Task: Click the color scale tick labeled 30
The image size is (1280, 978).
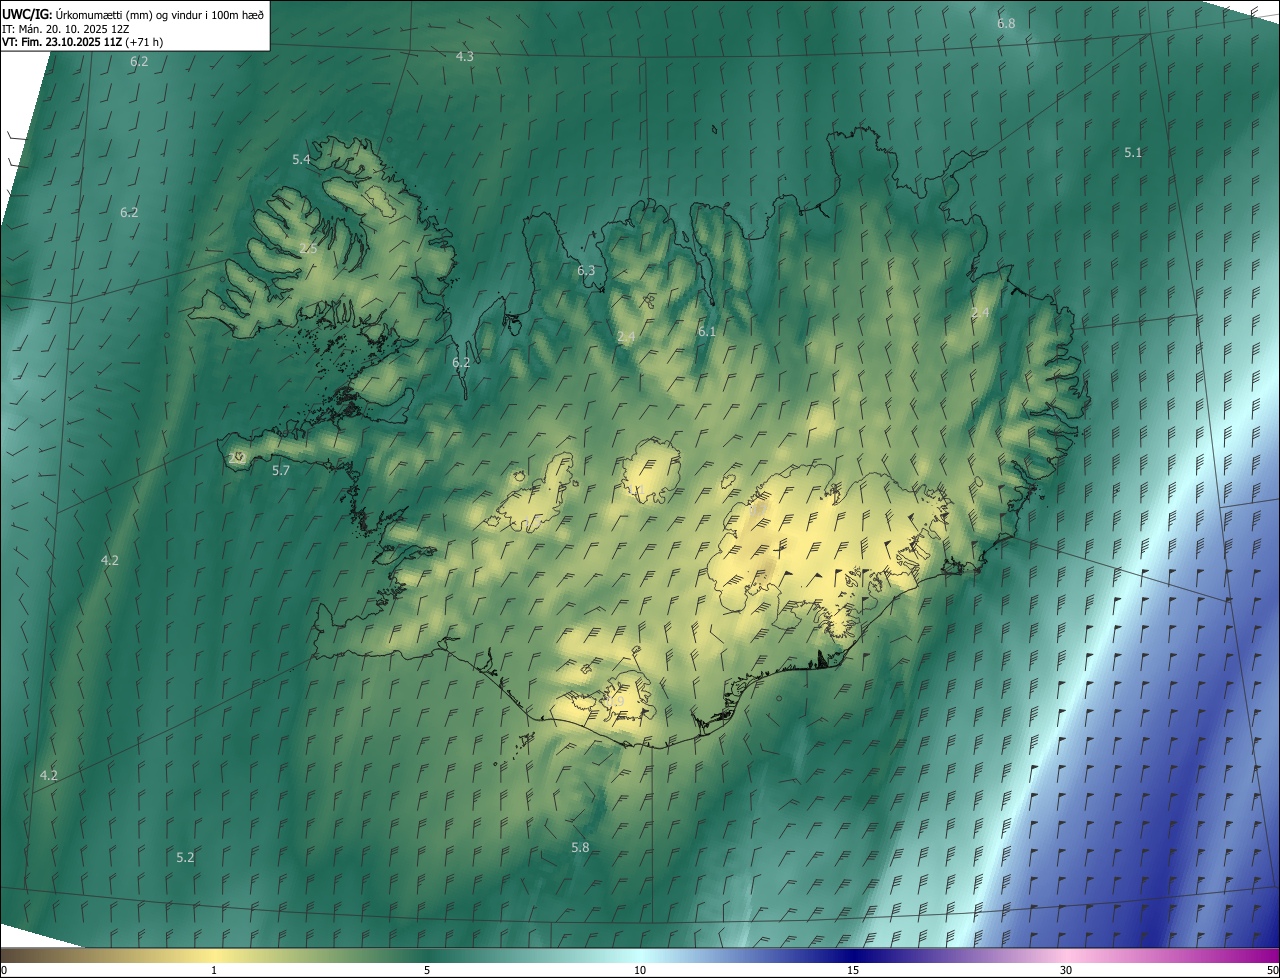Action: (1066, 970)
